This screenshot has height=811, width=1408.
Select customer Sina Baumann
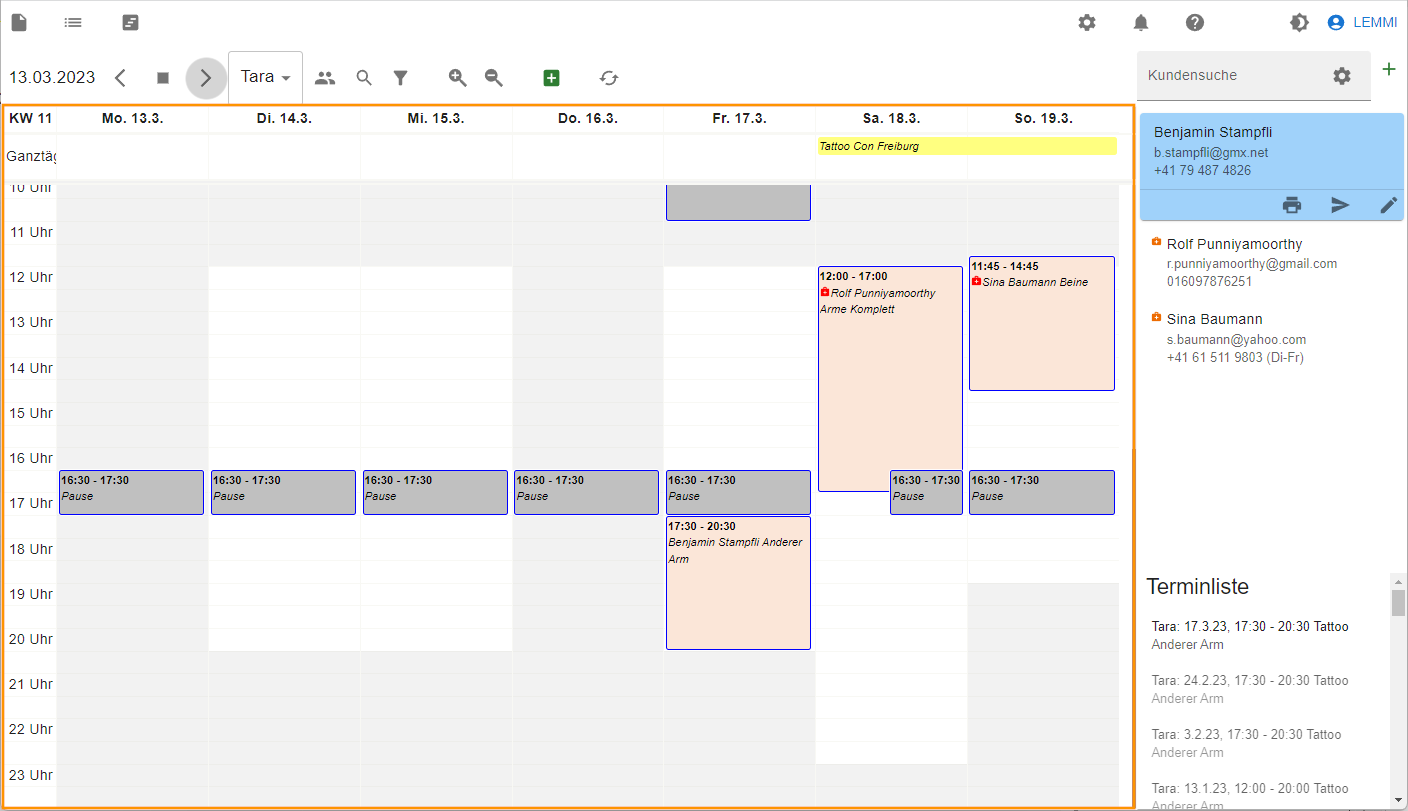click(1272, 338)
